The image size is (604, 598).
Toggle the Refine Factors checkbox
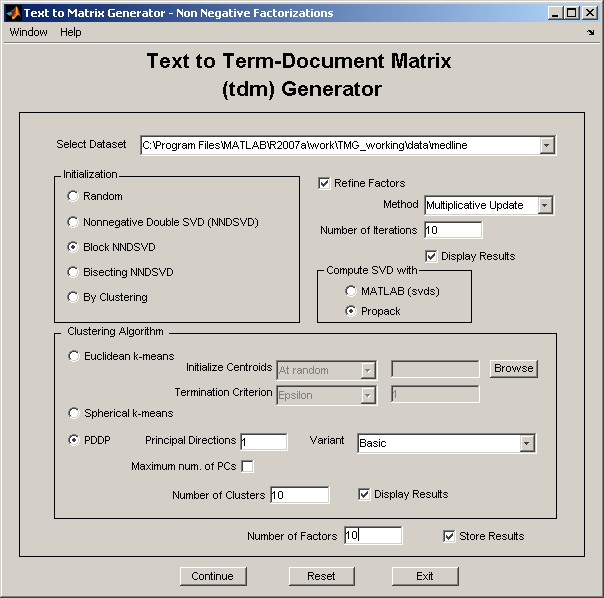tap(324, 183)
